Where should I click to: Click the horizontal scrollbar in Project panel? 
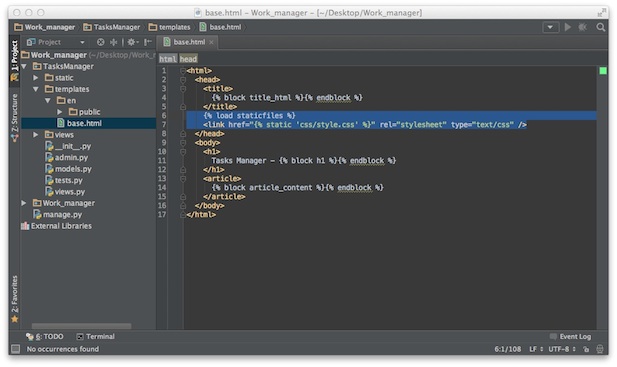pyautogui.click(x=81, y=326)
